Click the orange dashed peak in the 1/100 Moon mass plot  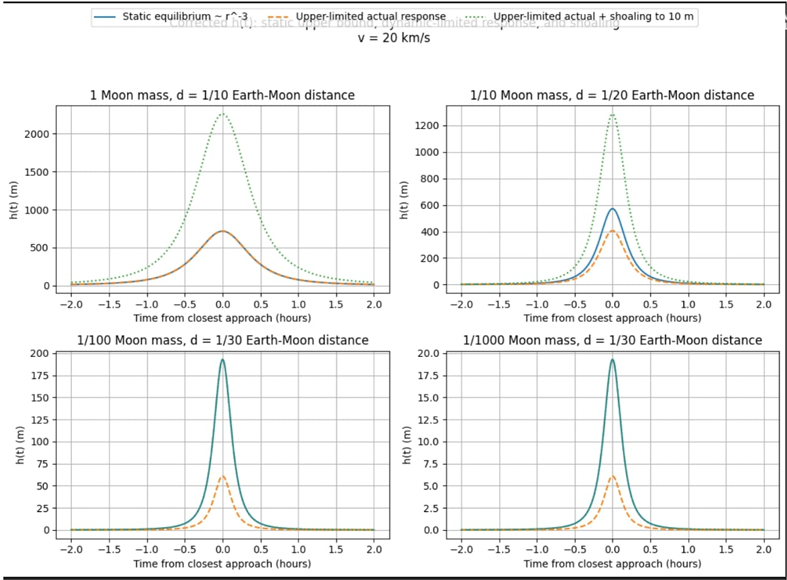[x=222, y=476]
